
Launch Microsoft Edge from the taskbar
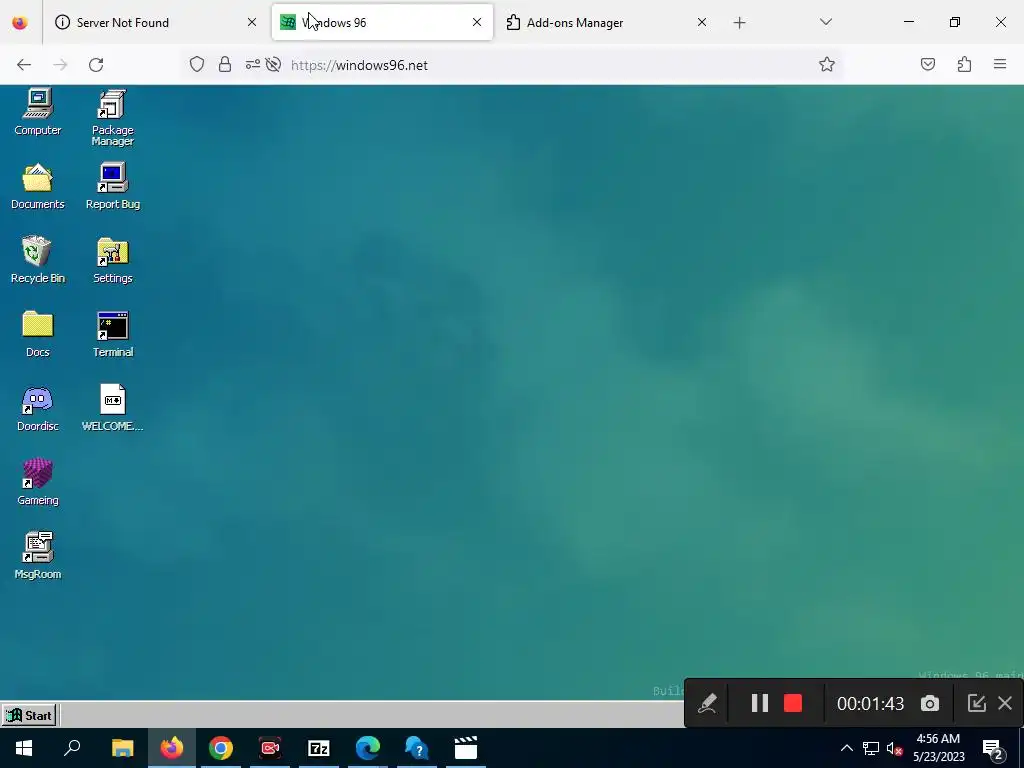pyautogui.click(x=368, y=748)
